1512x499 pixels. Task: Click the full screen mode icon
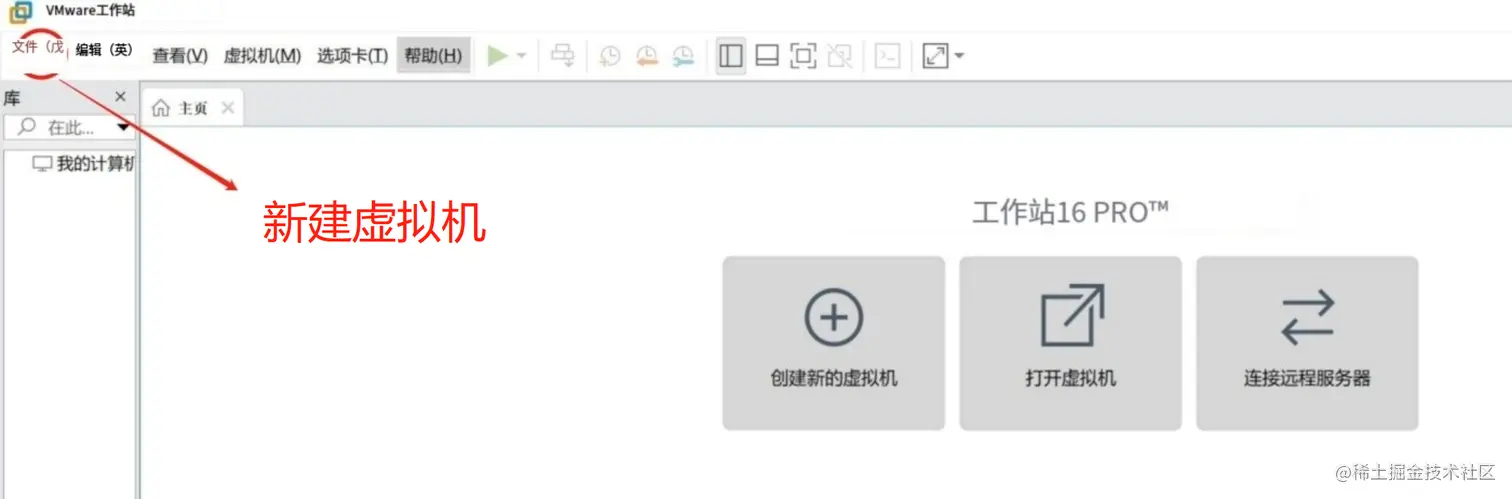[803, 56]
